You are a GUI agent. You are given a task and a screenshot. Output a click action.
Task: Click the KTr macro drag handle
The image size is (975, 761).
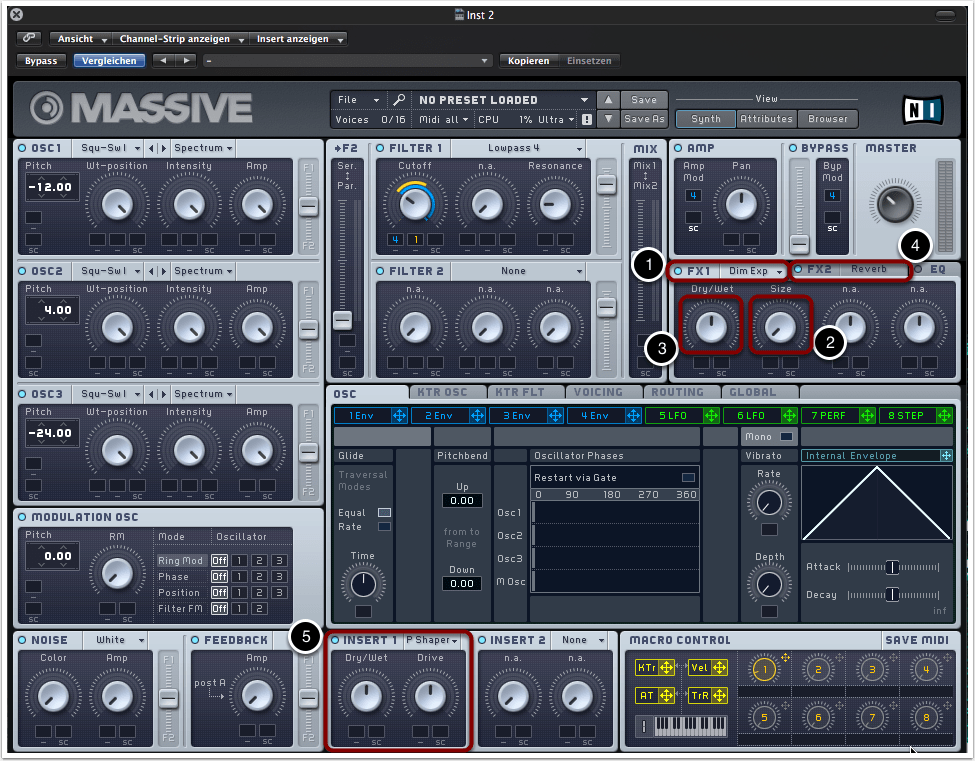pos(665,668)
